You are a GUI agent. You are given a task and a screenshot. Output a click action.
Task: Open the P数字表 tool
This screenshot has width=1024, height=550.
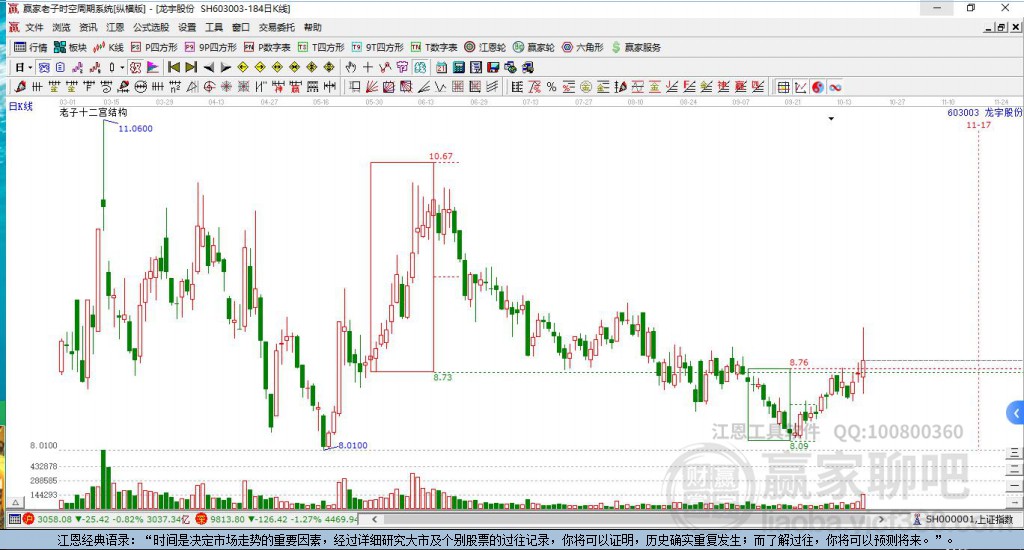pos(267,47)
